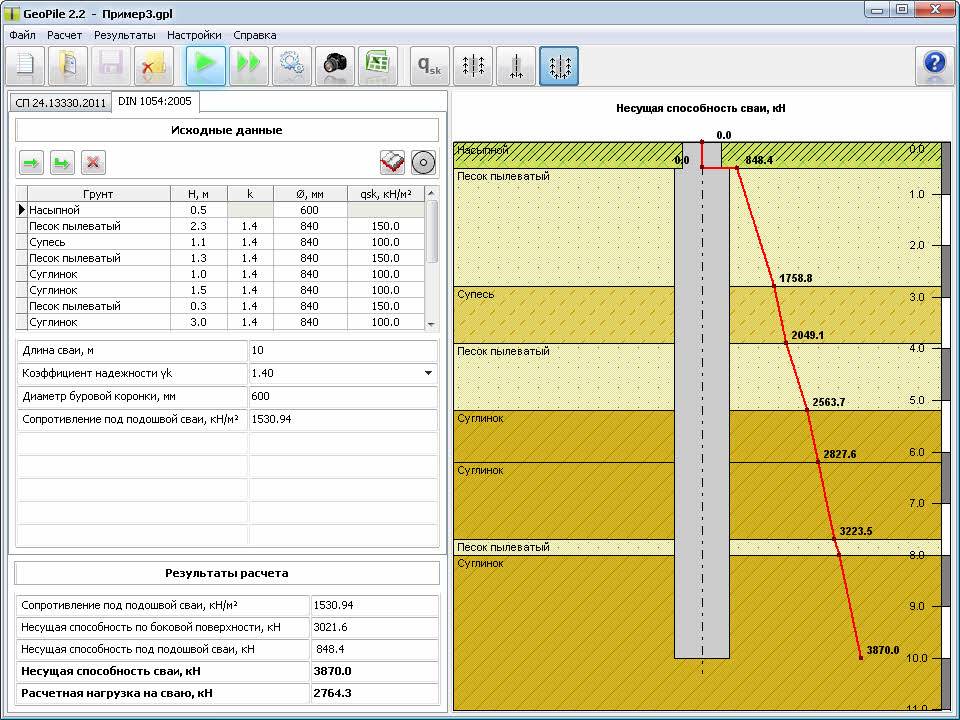Click the Несущая способность сваи result 3870.0
Viewport: 960px width, 720px height.
tap(375, 671)
